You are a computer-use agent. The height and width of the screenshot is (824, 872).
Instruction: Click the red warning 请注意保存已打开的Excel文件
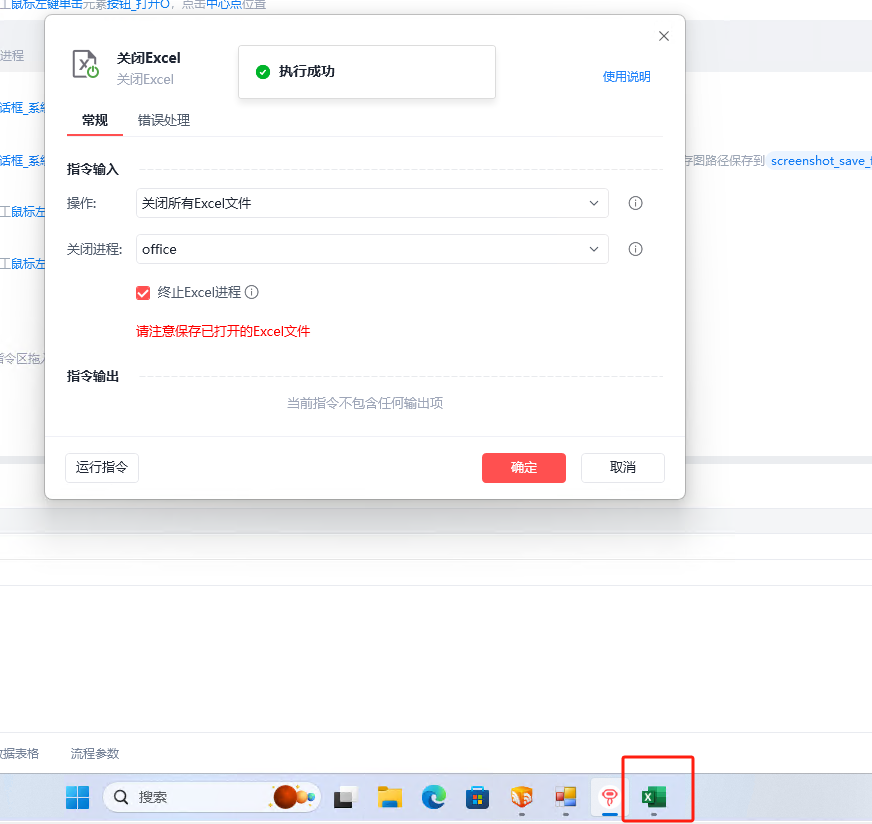223,331
